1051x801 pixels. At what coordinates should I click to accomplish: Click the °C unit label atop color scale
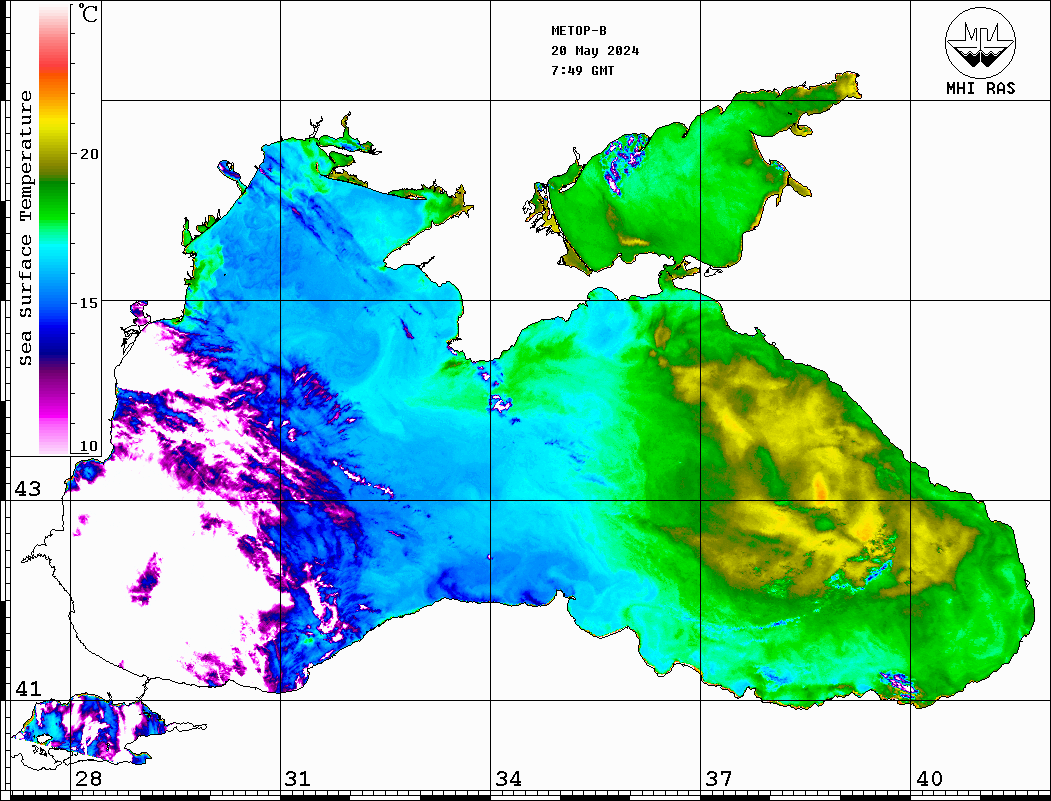click(88, 13)
